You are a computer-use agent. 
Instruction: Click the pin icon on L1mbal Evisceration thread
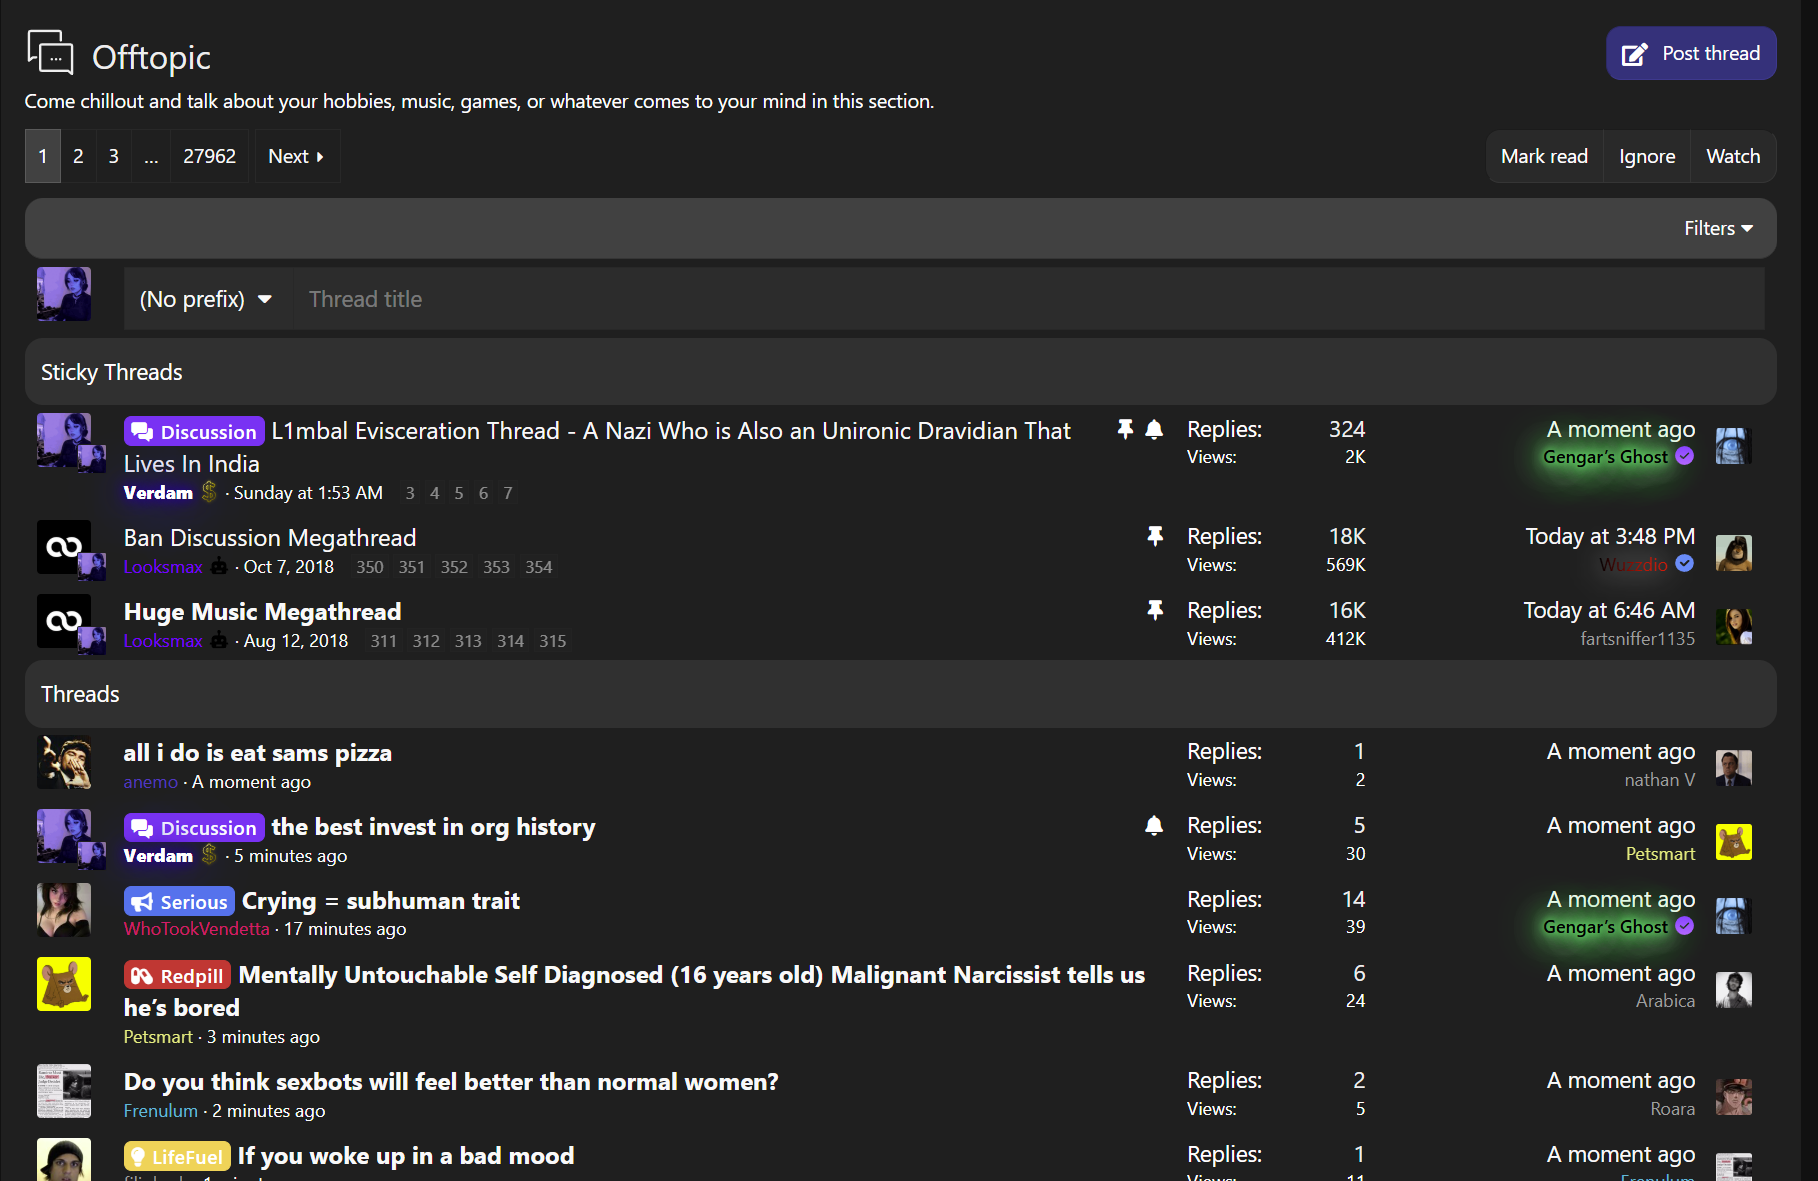click(1125, 430)
